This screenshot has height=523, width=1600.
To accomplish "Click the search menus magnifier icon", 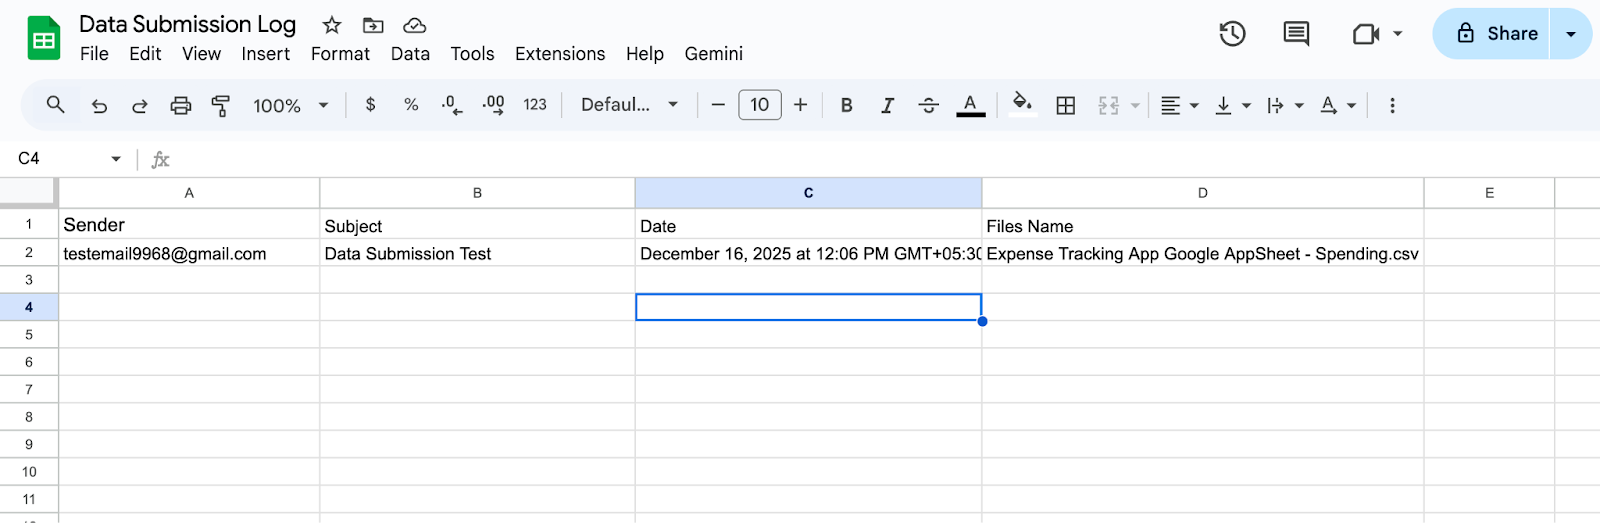I will click(x=56, y=105).
